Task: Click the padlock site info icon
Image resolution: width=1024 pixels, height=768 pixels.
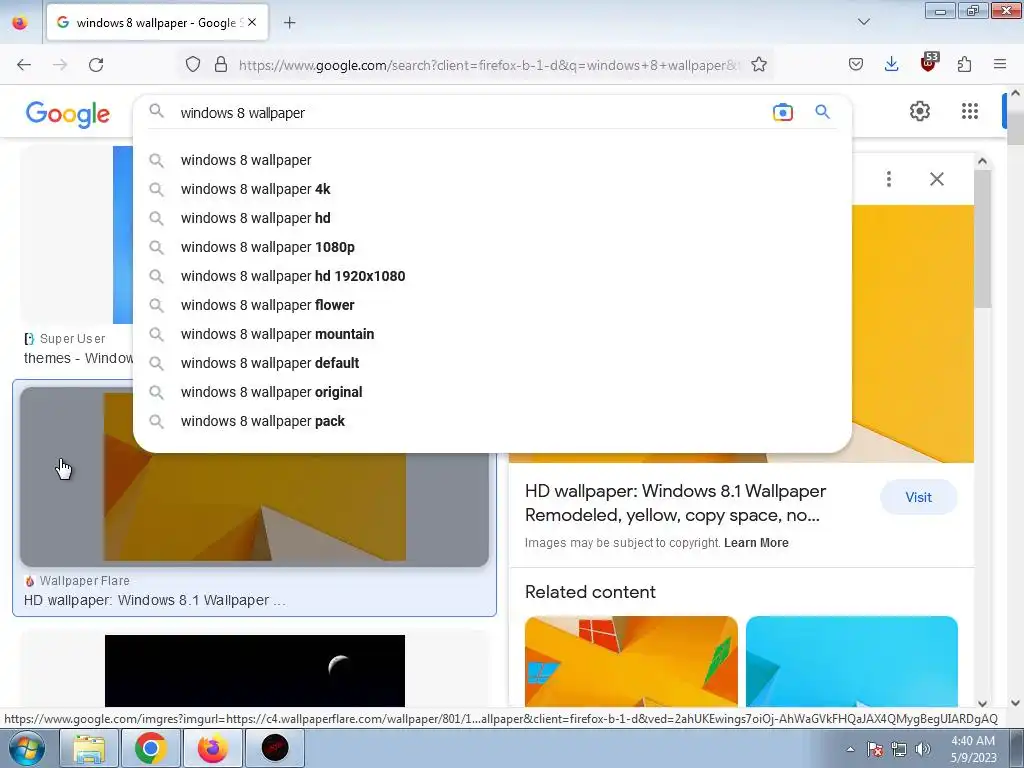Action: pyautogui.click(x=221, y=65)
